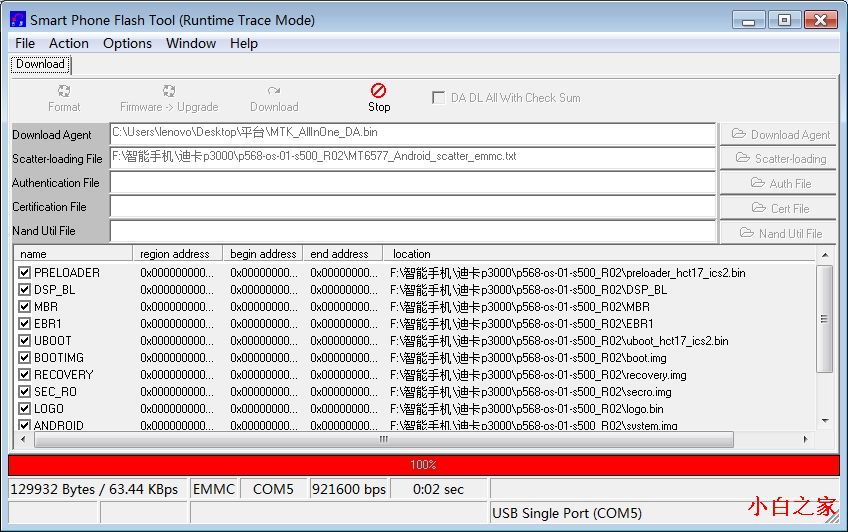Click the 921600 bps status entry

click(x=349, y=489)
